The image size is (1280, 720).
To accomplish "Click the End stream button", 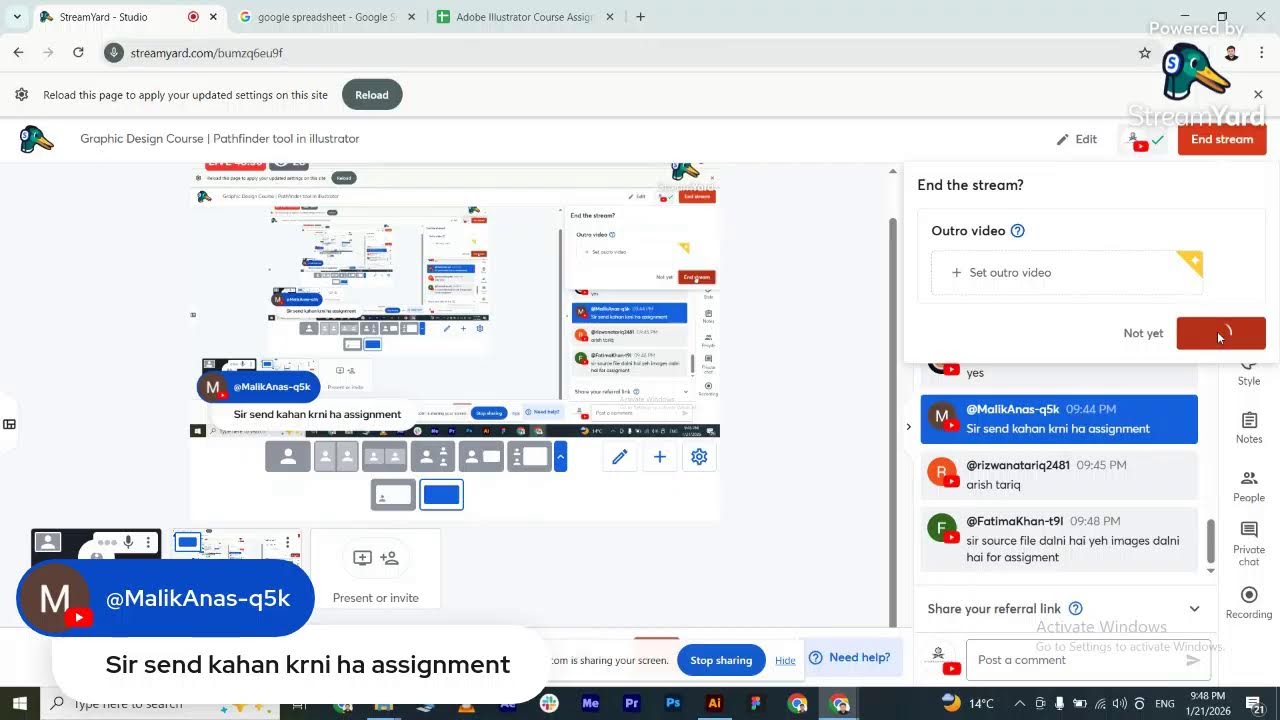I will click(1222, 139).
